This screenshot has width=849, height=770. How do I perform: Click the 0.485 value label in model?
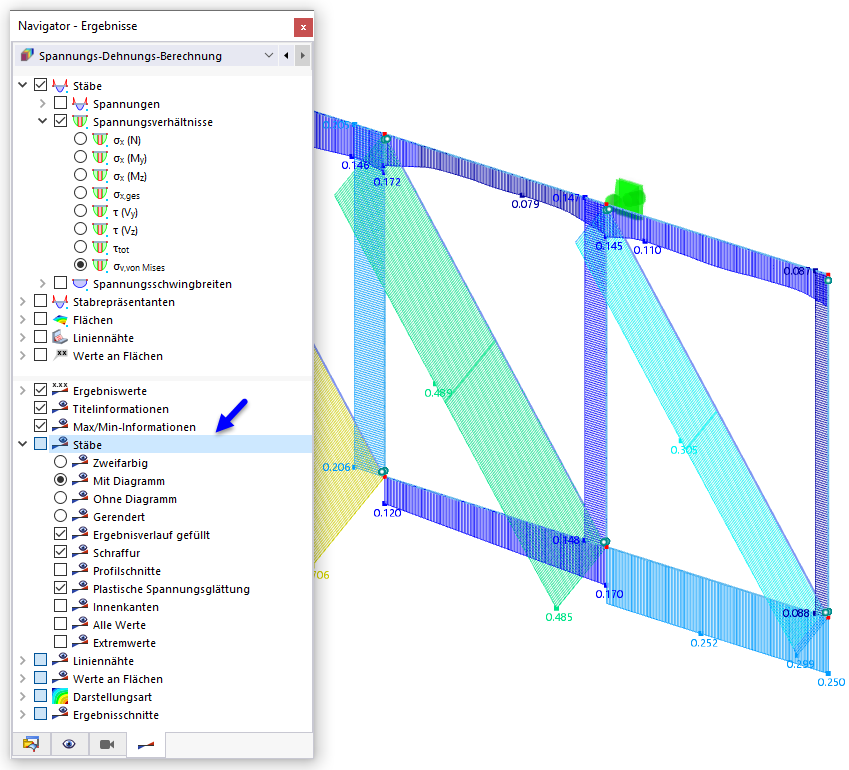(559, 617)
